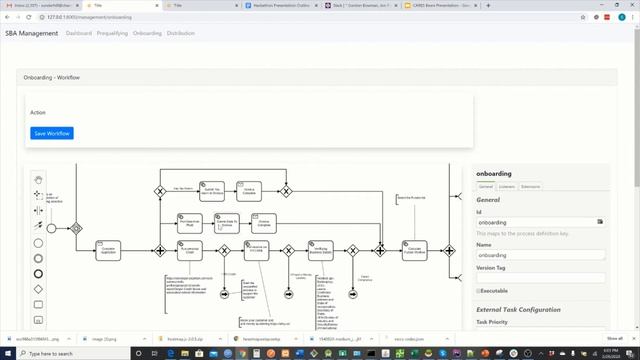The height and width of the screenshot is (360, 640).
Task: Open options for the fourth download item
Action: [x=296, y=339]
